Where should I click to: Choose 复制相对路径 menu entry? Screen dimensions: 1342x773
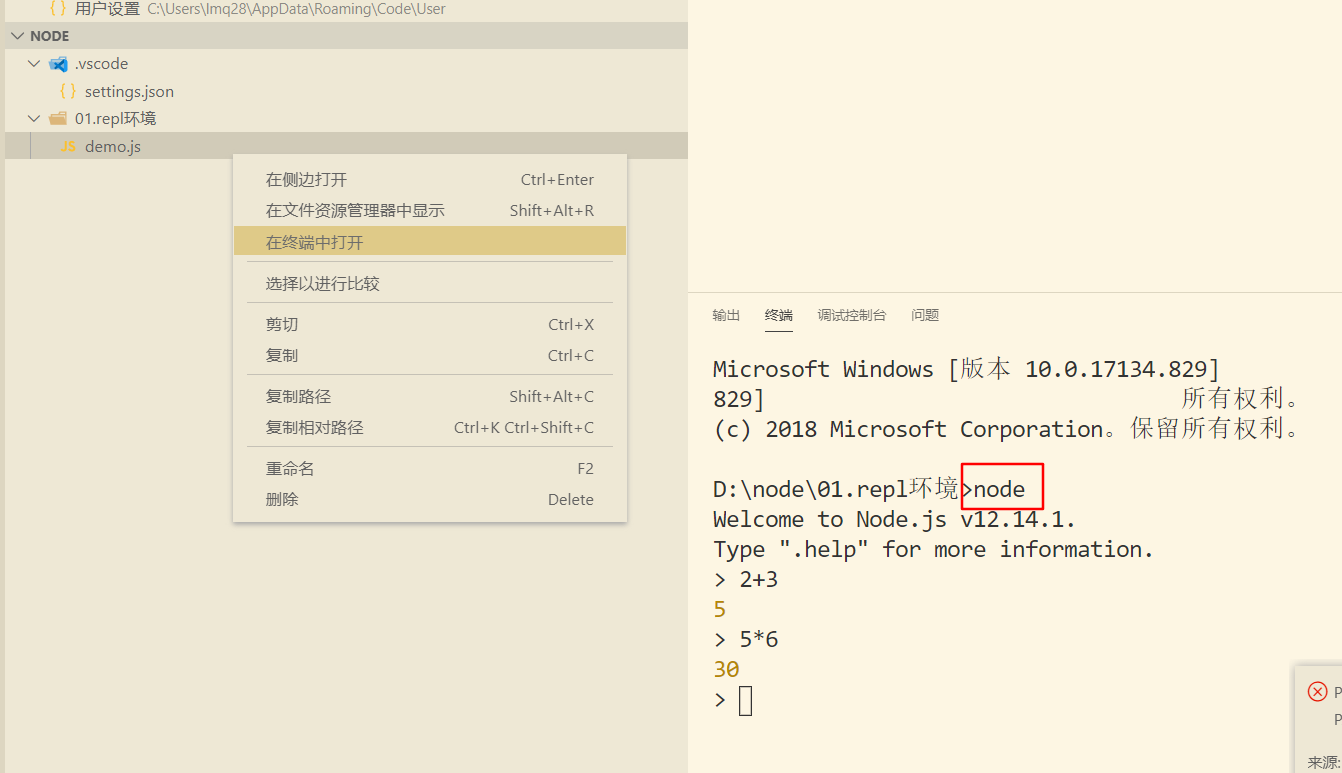click(x=430, y=428)
